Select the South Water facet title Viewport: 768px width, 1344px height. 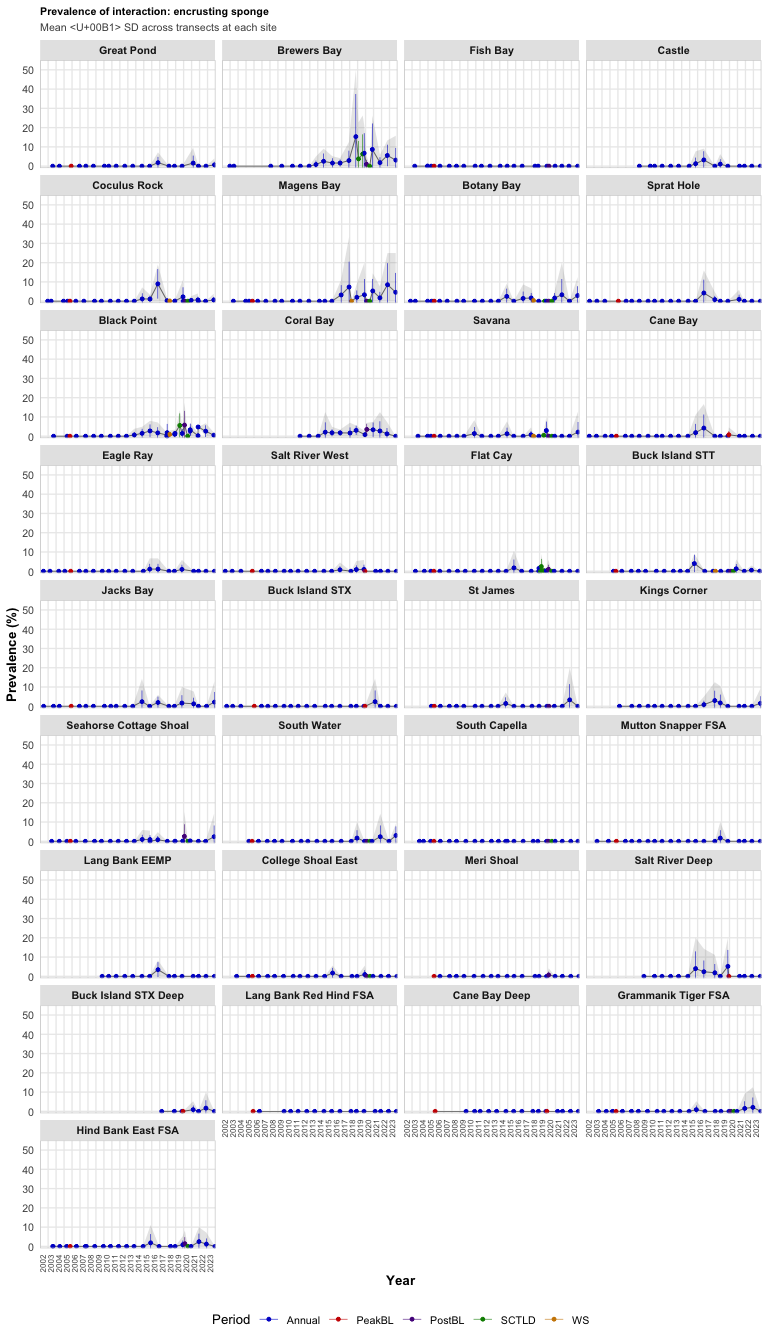tap(310, 725)
